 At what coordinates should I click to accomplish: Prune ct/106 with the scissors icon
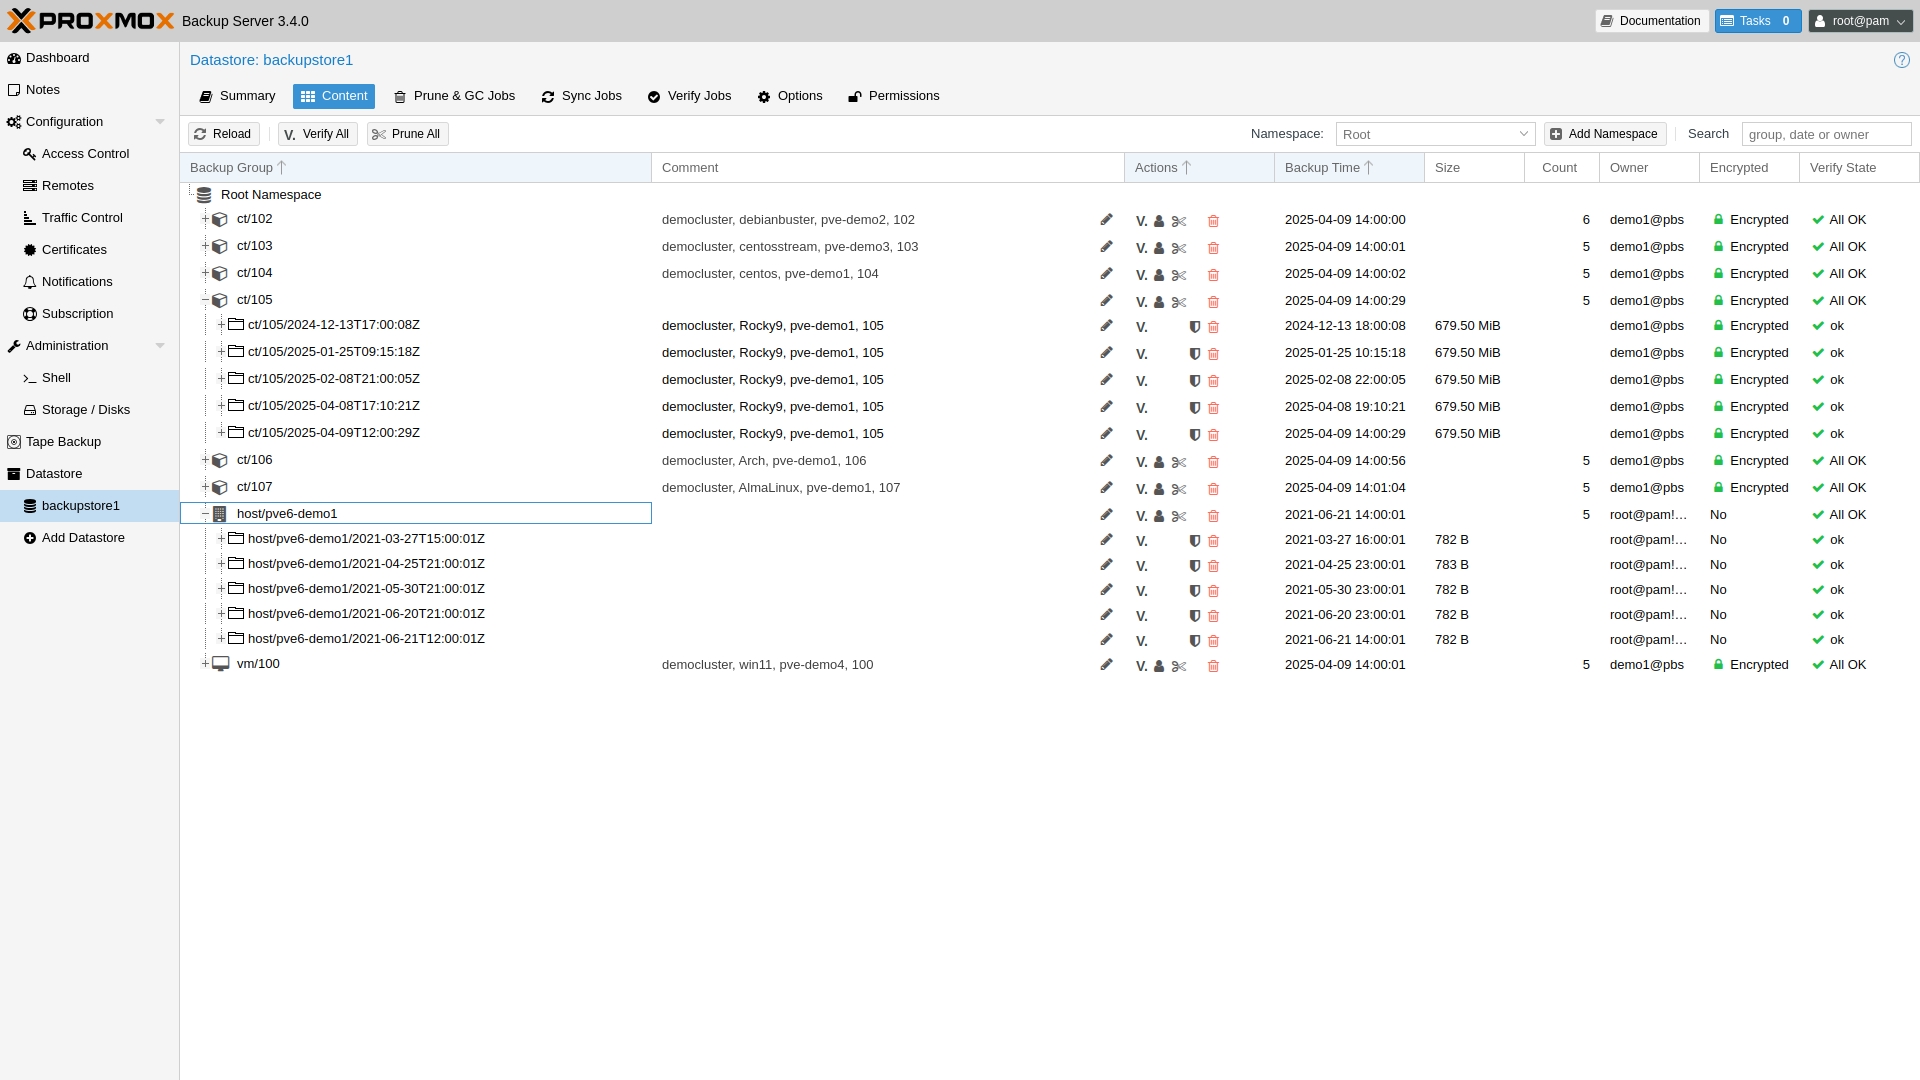click(1179, 461)
